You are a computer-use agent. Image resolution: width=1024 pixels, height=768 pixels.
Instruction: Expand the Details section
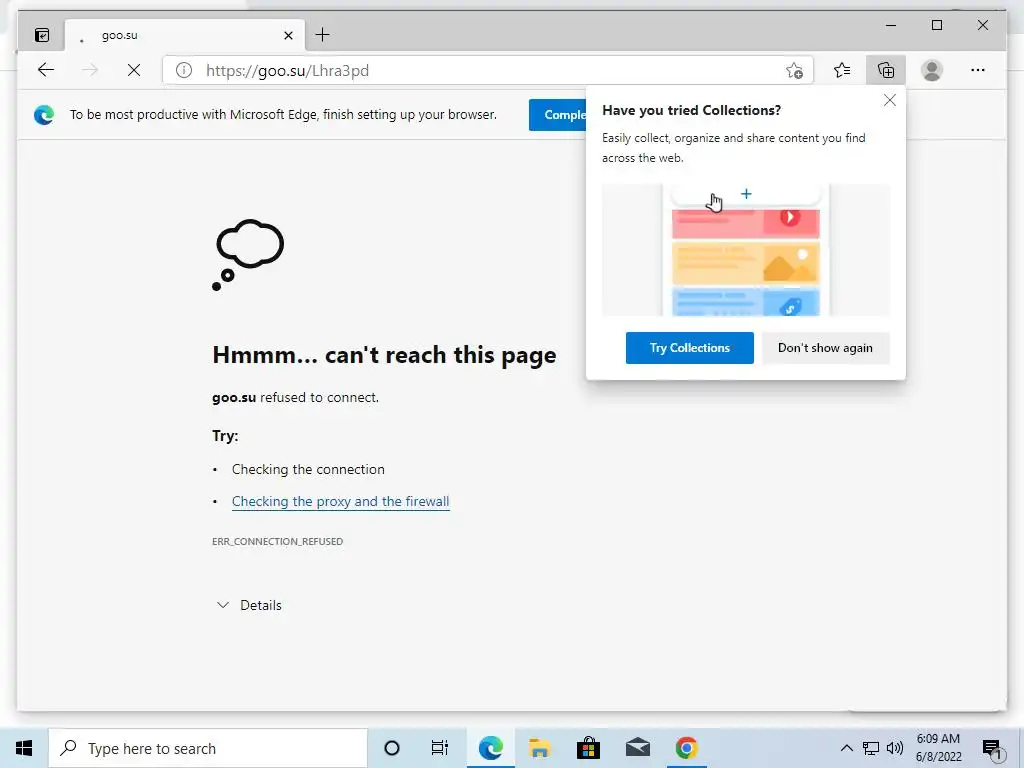pos(249,605)
